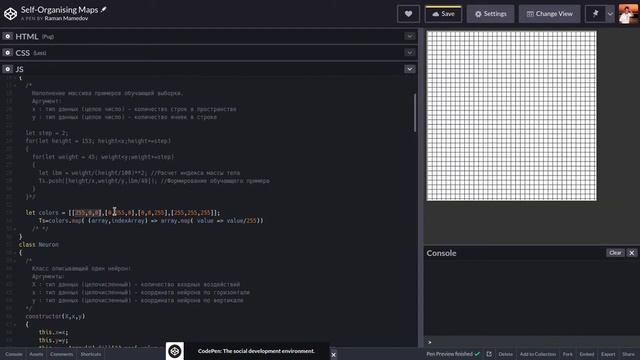Expand the HTML panel dropdown arrow
The width and height of the screenshot is (640, 360).
pyautogui.click(x=409, y=36)
